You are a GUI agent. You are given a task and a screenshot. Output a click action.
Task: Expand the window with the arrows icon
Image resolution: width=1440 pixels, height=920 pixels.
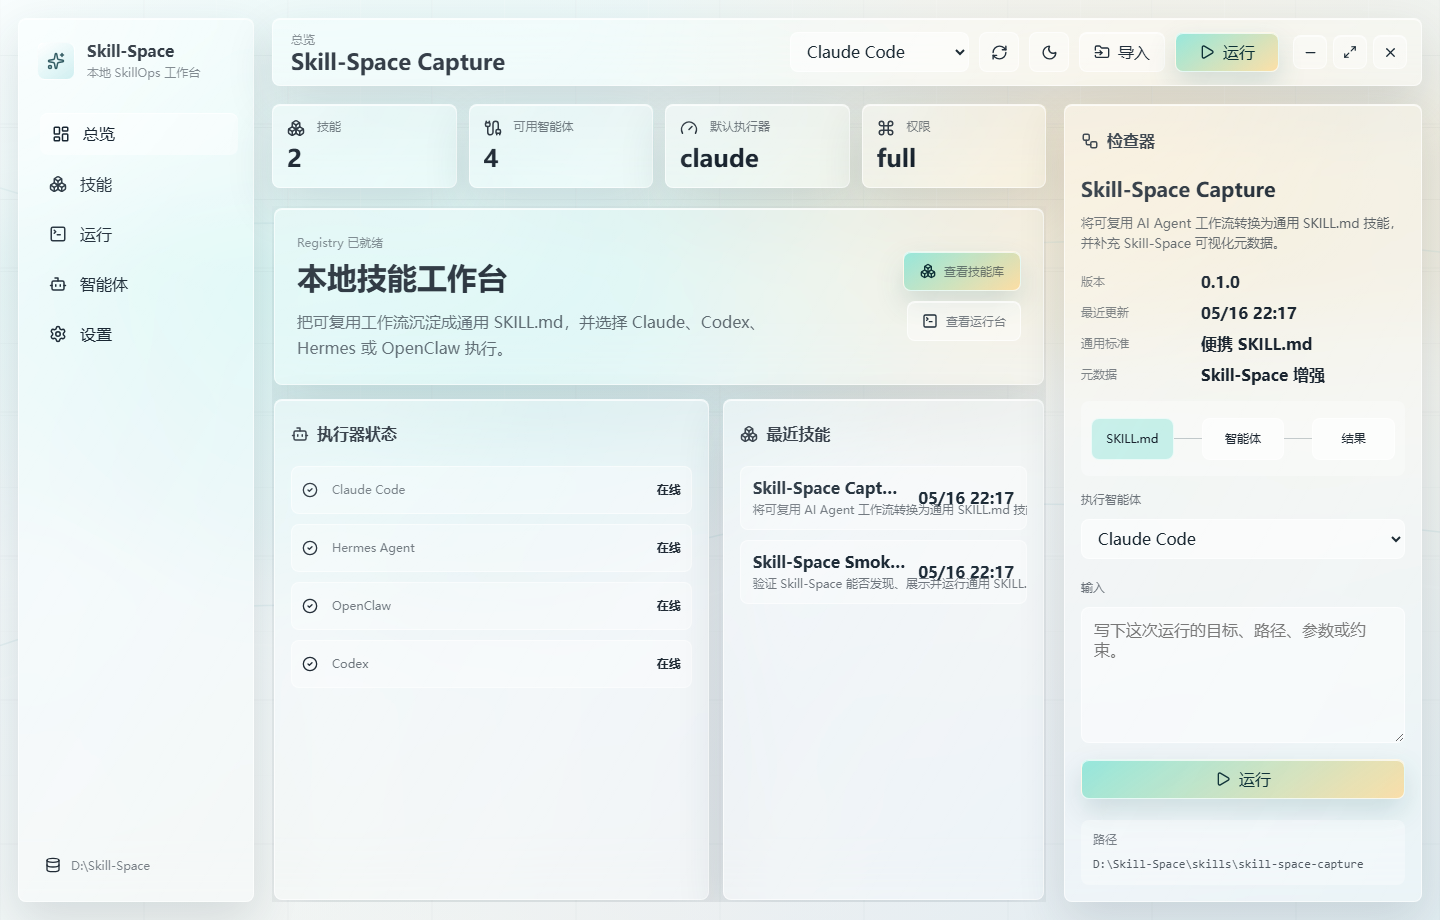1350,52
